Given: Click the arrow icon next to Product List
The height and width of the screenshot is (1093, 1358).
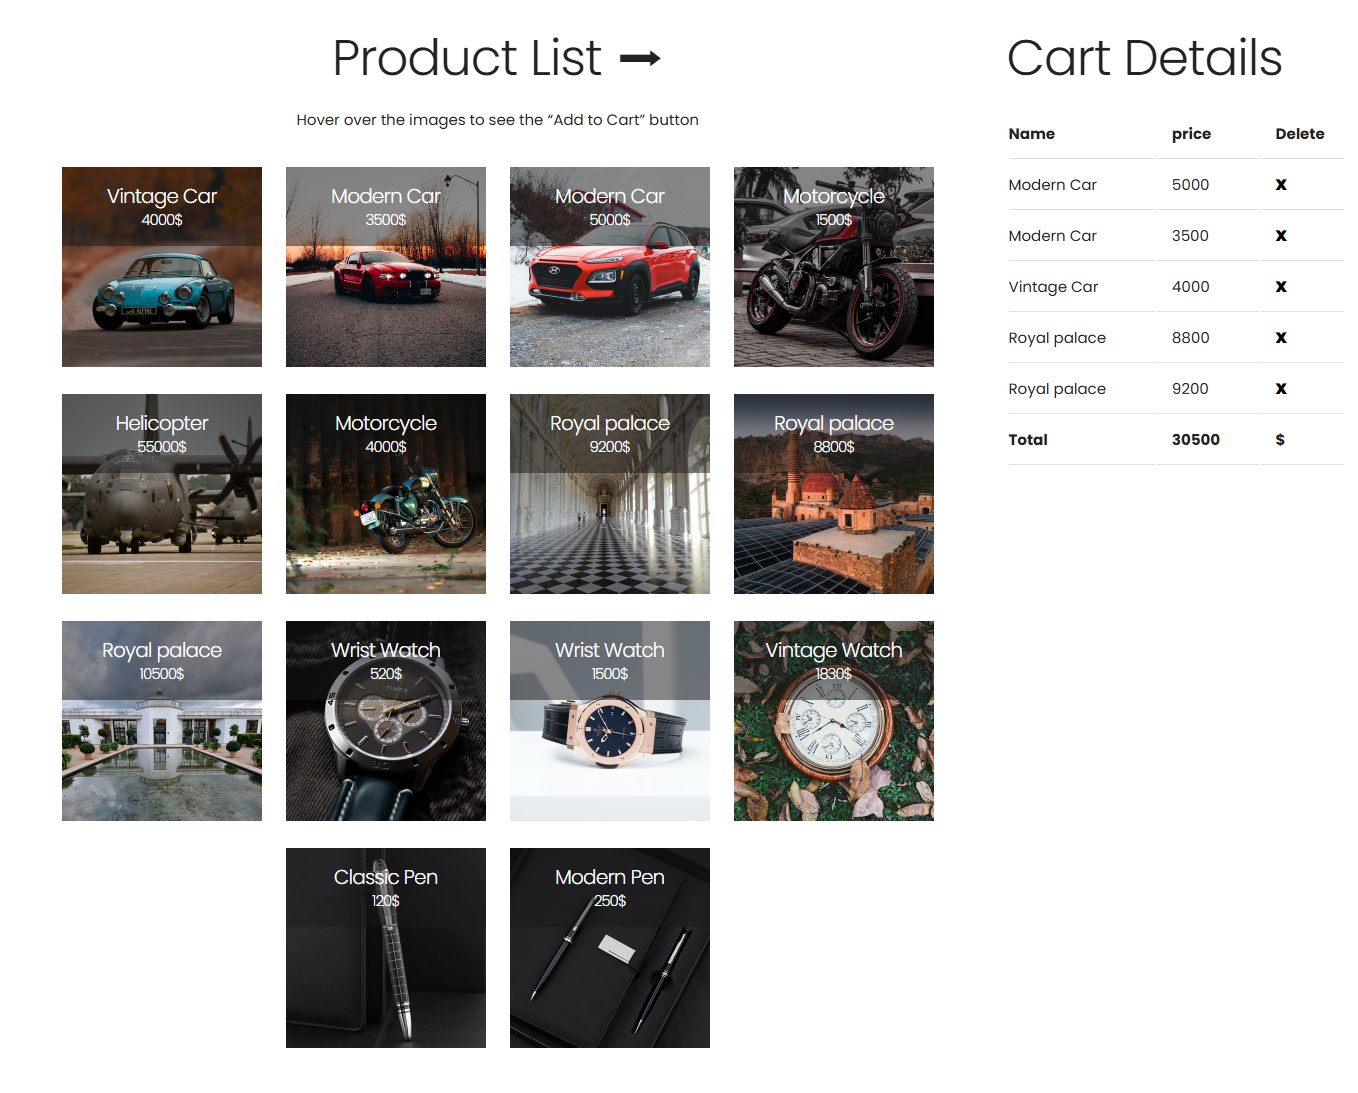Looking at the screenshot, I should tap(641, 58).
